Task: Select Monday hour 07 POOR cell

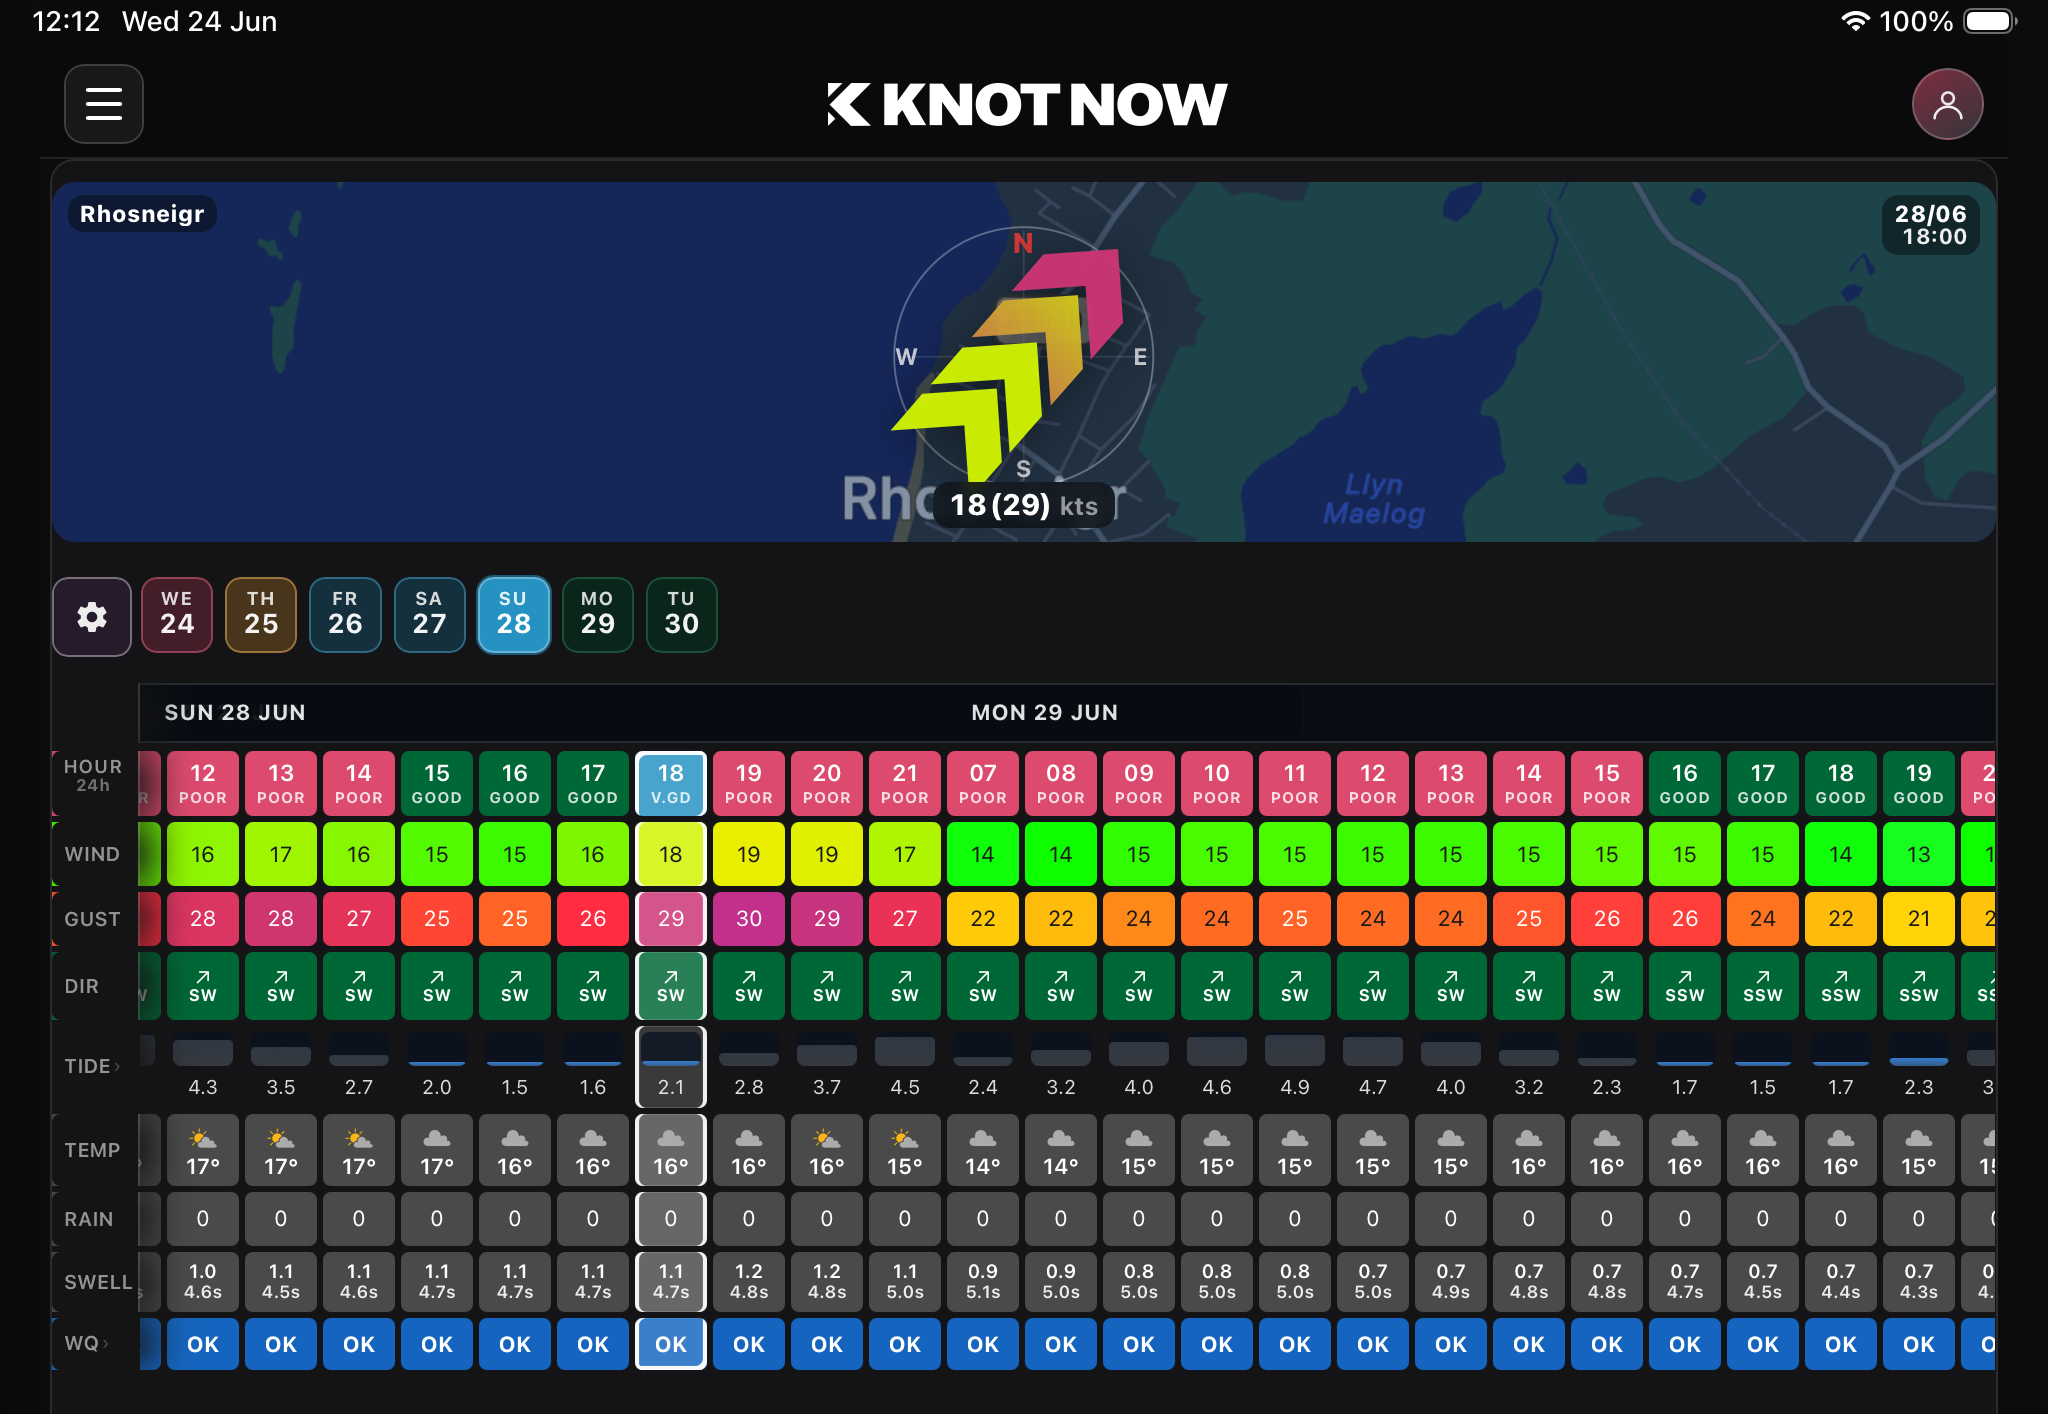Action: (983, 784)
